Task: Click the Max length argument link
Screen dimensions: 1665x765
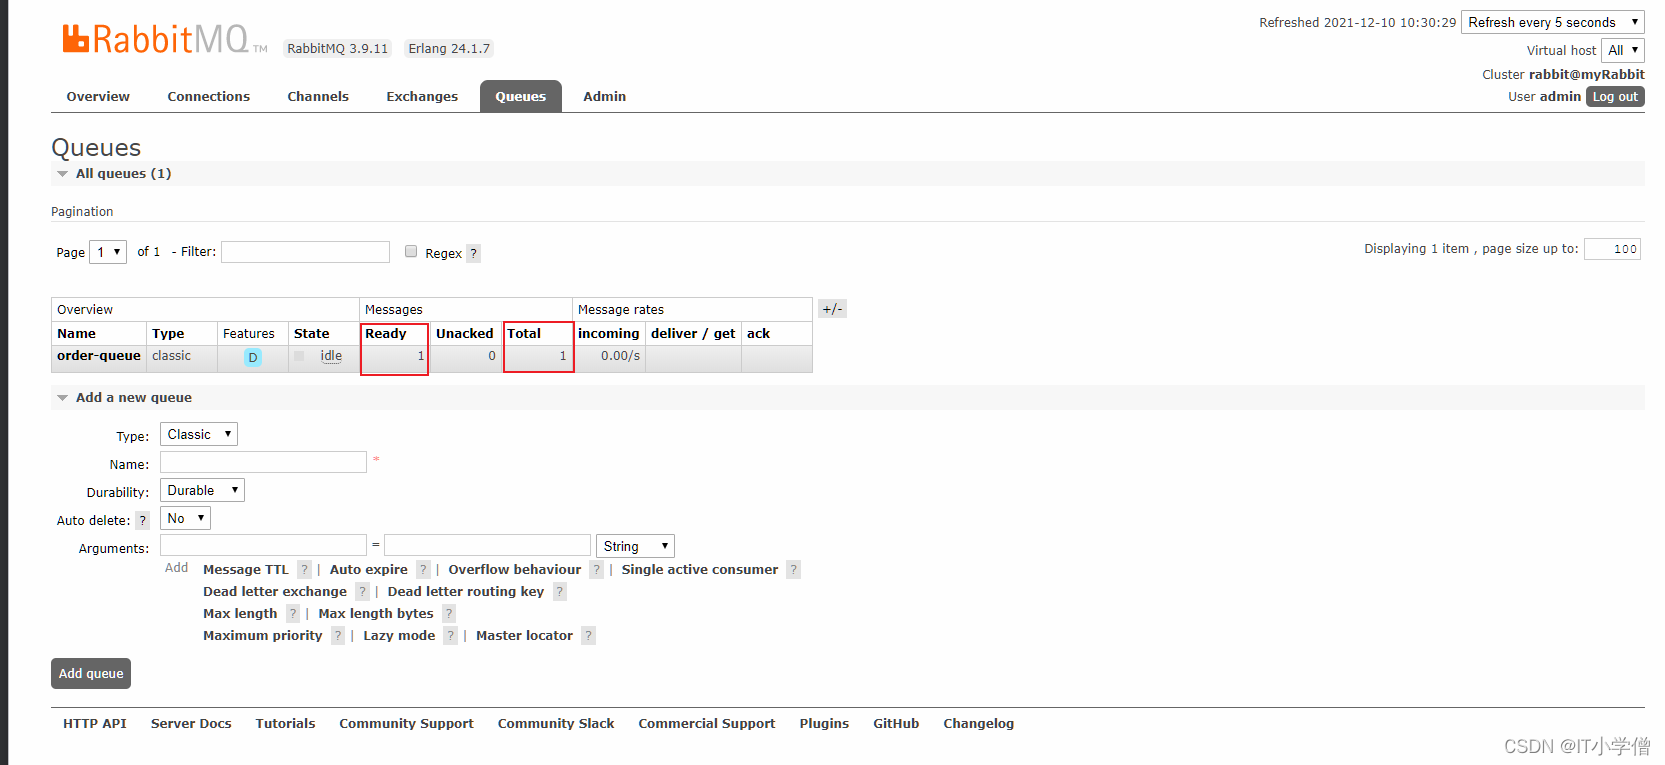Action: coord(240,614)
